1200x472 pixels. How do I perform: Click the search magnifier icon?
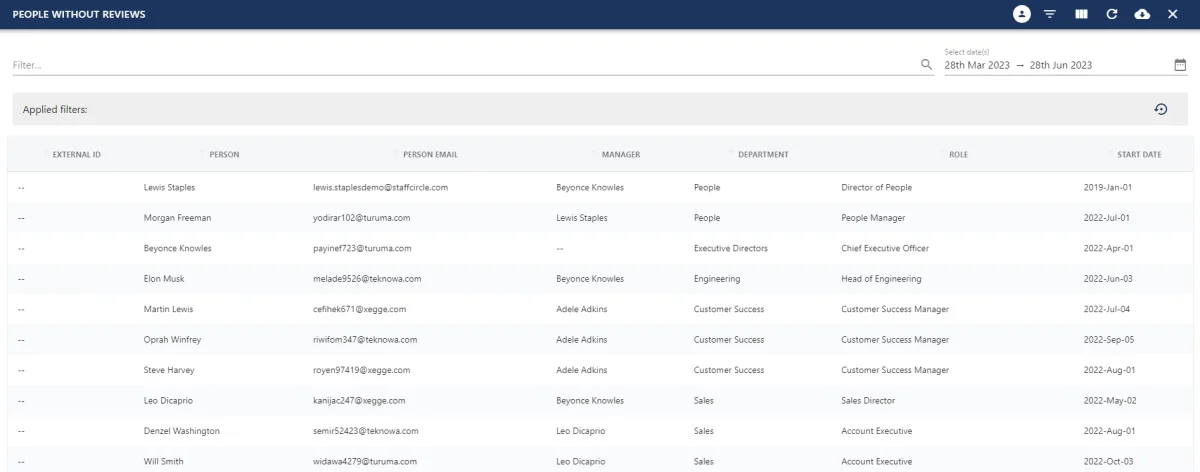[926, 64]
